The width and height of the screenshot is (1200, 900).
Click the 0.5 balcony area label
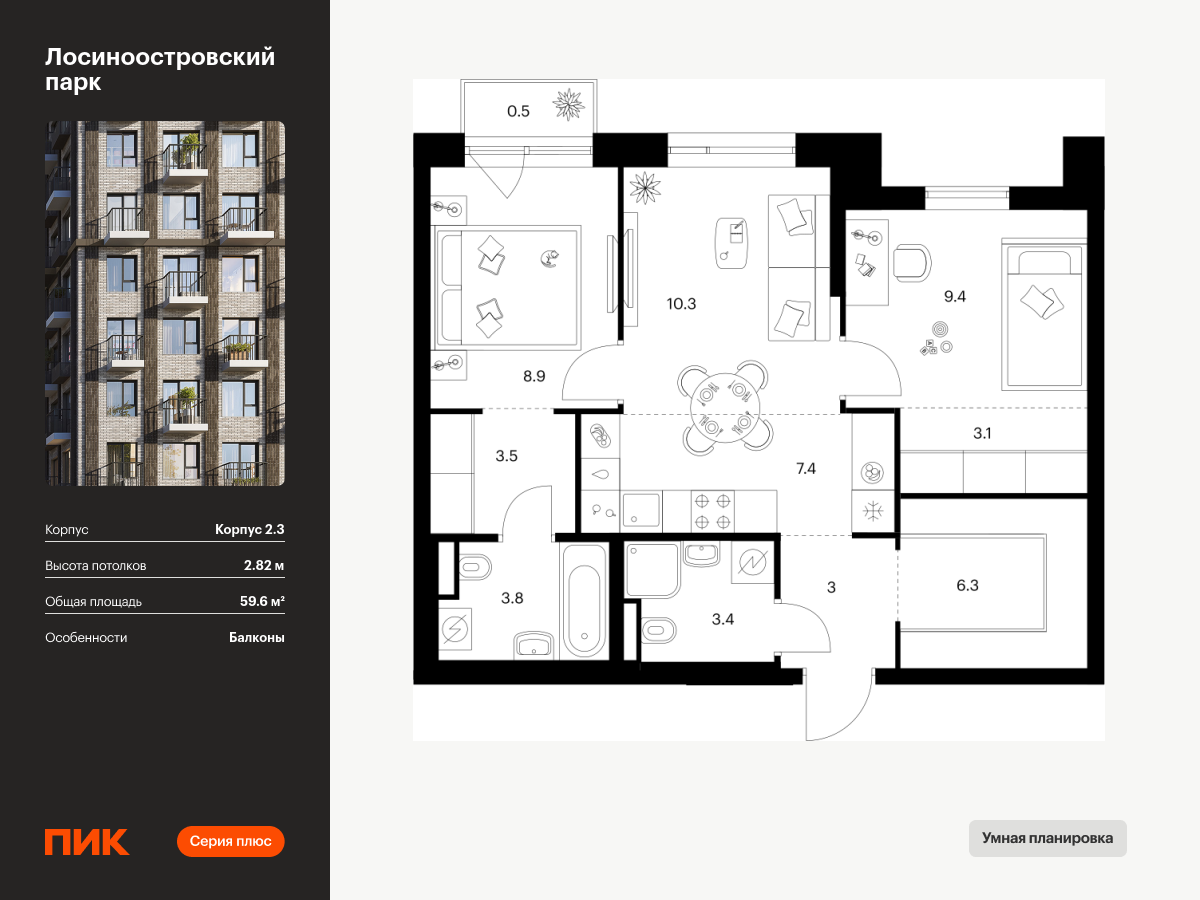[518, 111]
